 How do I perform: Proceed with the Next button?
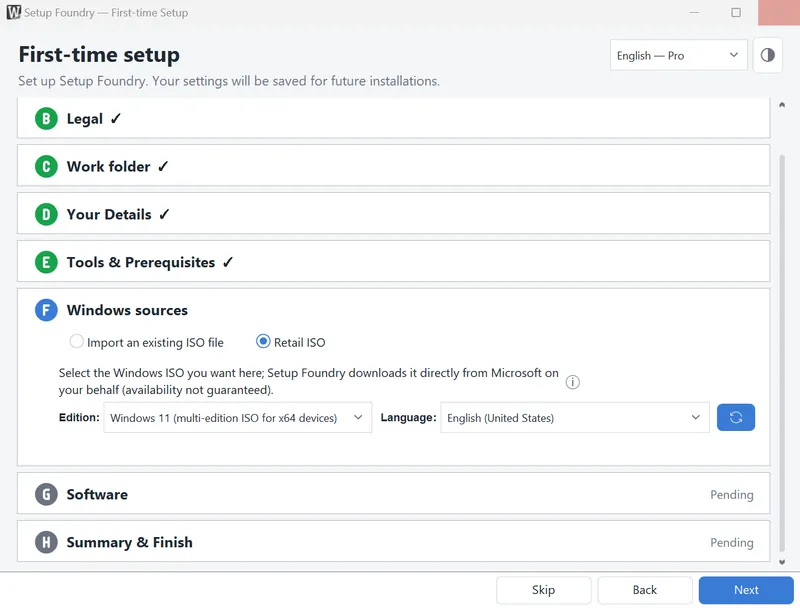746,590
